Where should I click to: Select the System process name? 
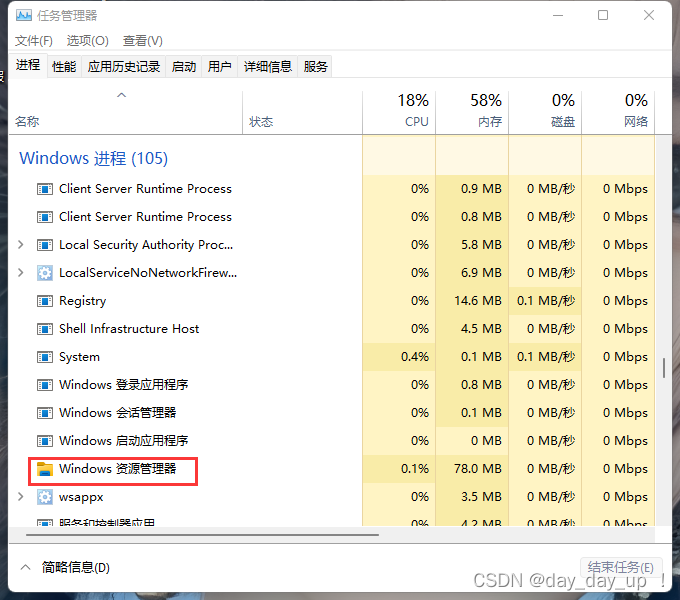coord(79,357)
